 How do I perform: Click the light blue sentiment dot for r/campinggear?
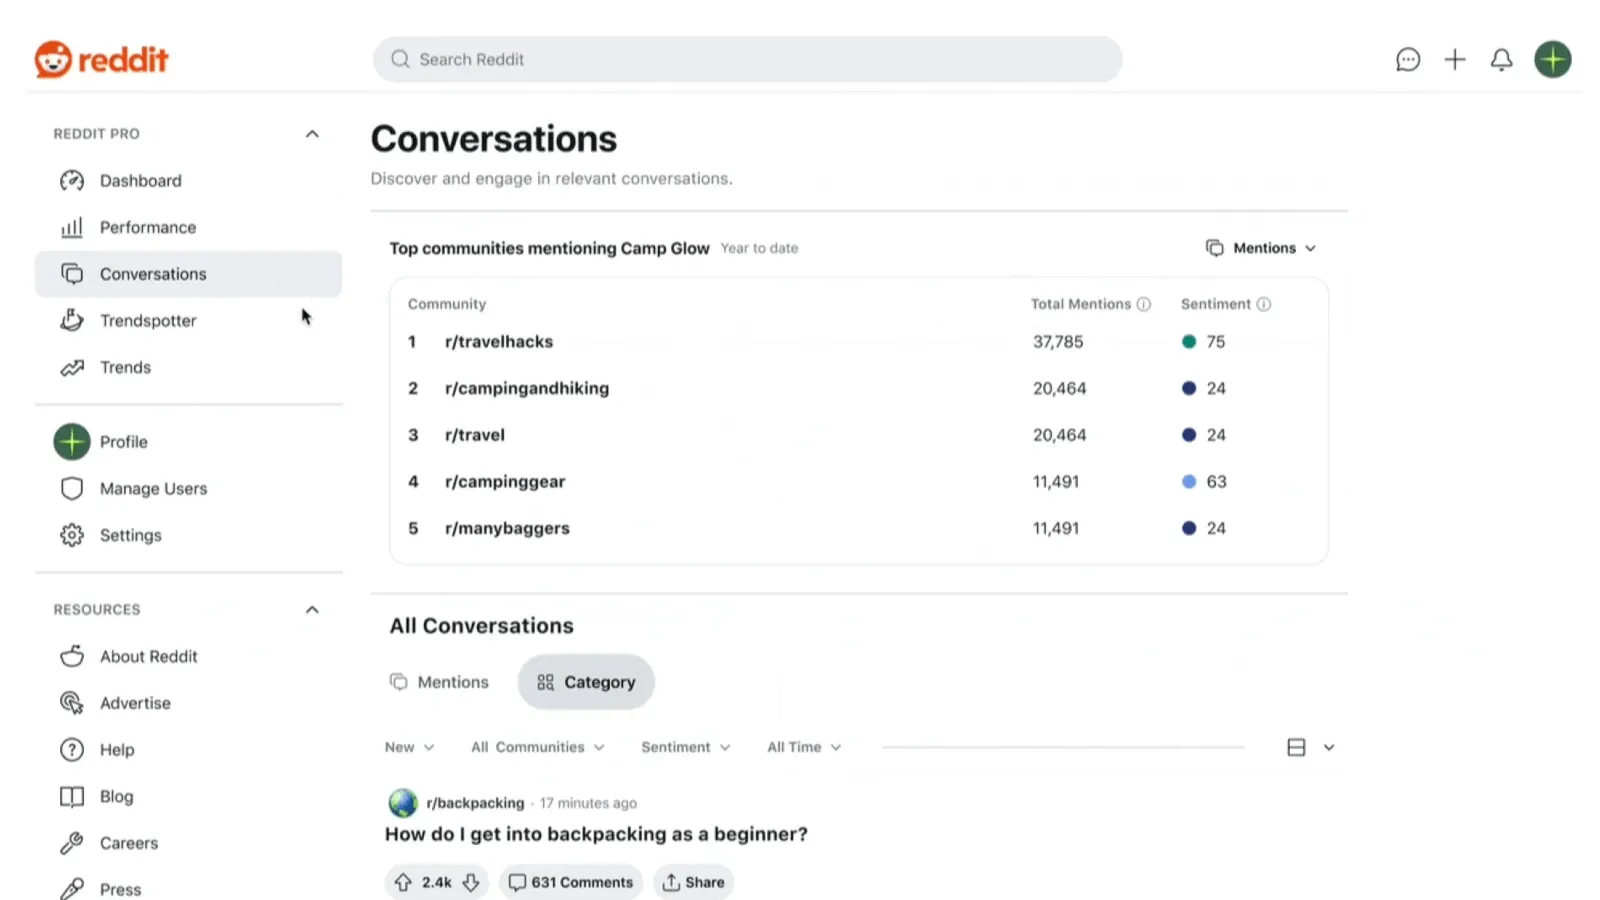(x=1189, y=482)
